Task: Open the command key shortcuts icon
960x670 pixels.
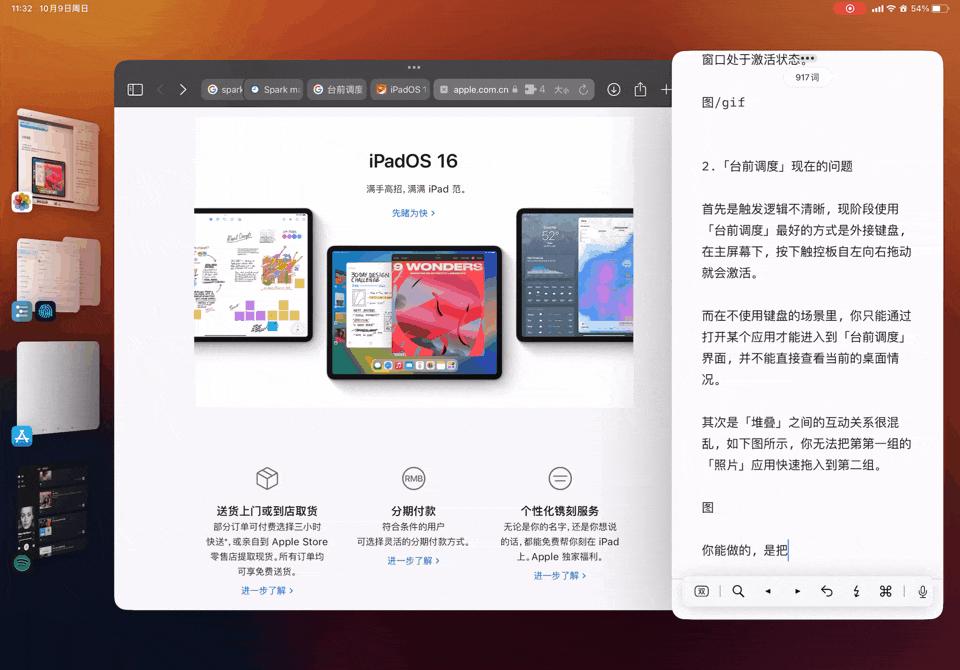Action: coord(885,592)
